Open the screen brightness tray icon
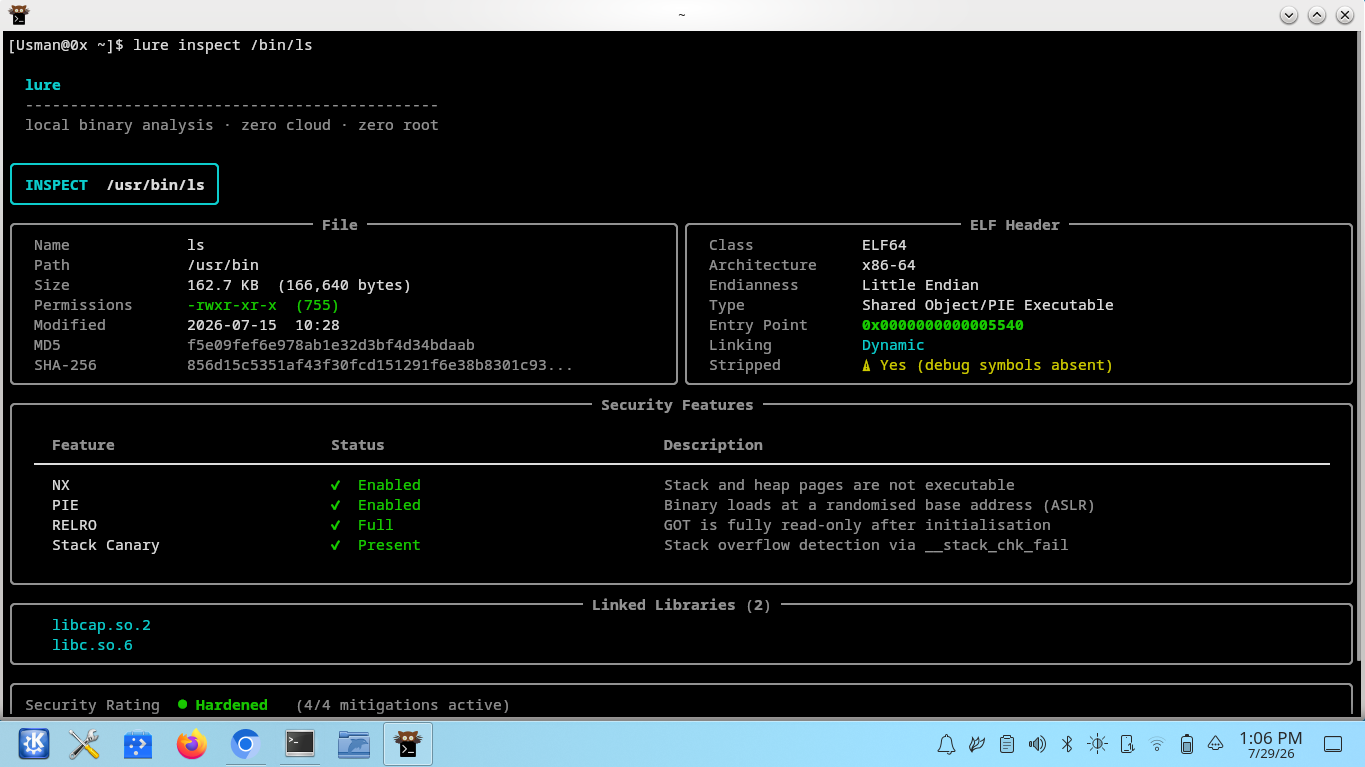Viewport: 1365px width, 767px height. 1098,744
